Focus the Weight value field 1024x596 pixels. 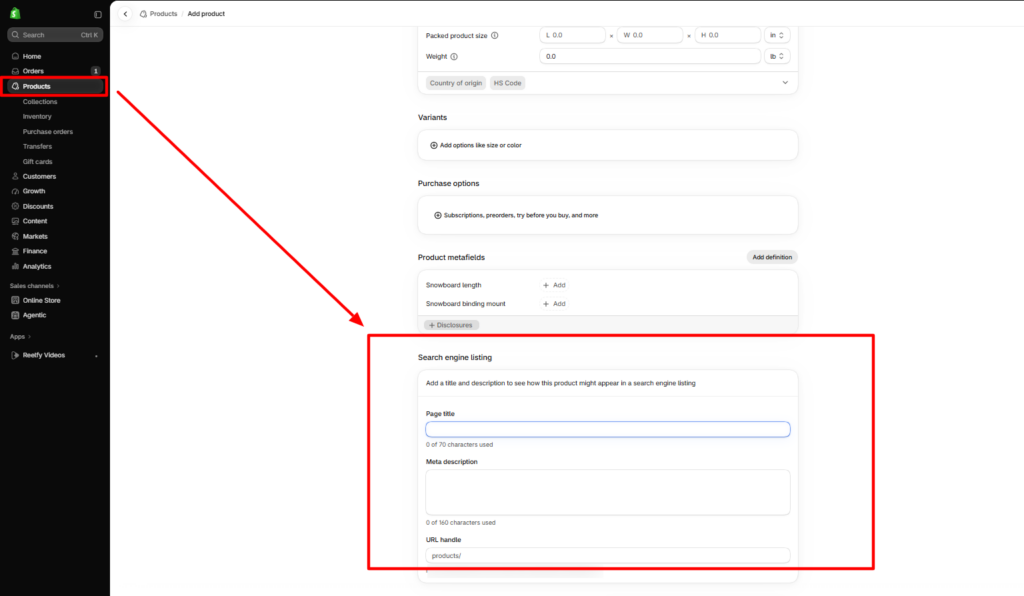coord(650,56)
